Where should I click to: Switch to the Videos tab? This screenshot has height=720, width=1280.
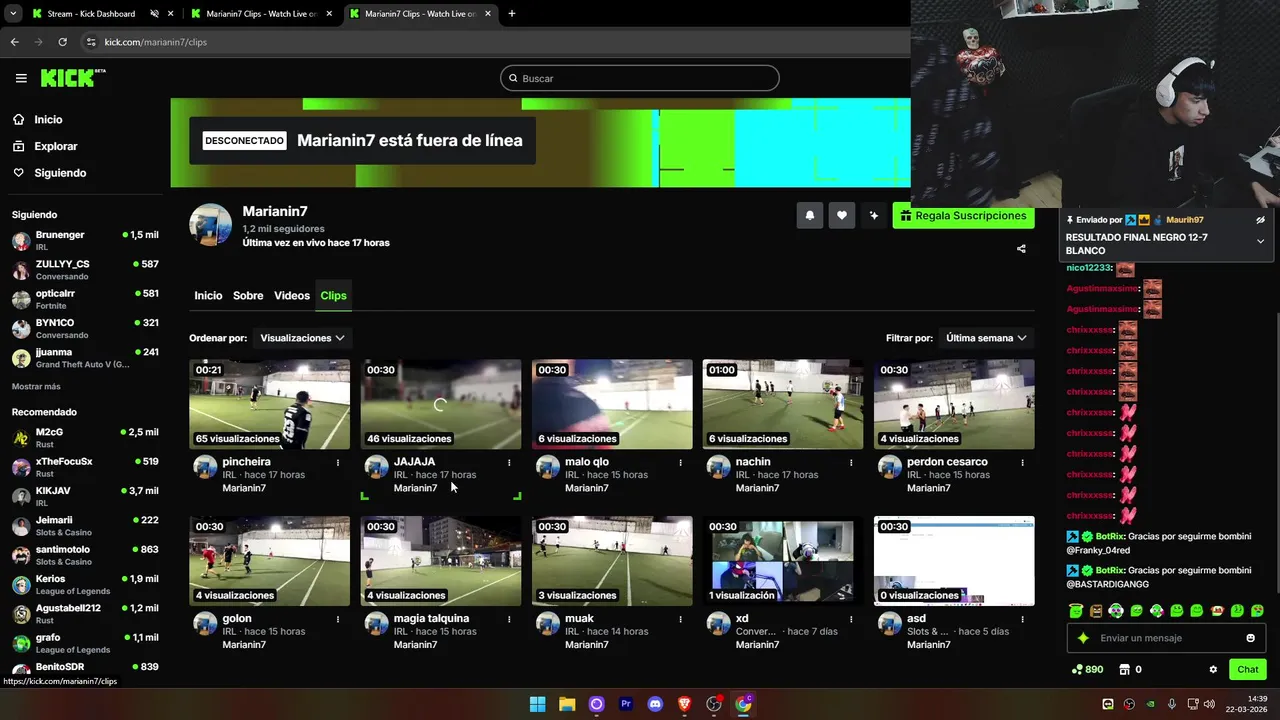click(292, 296)
